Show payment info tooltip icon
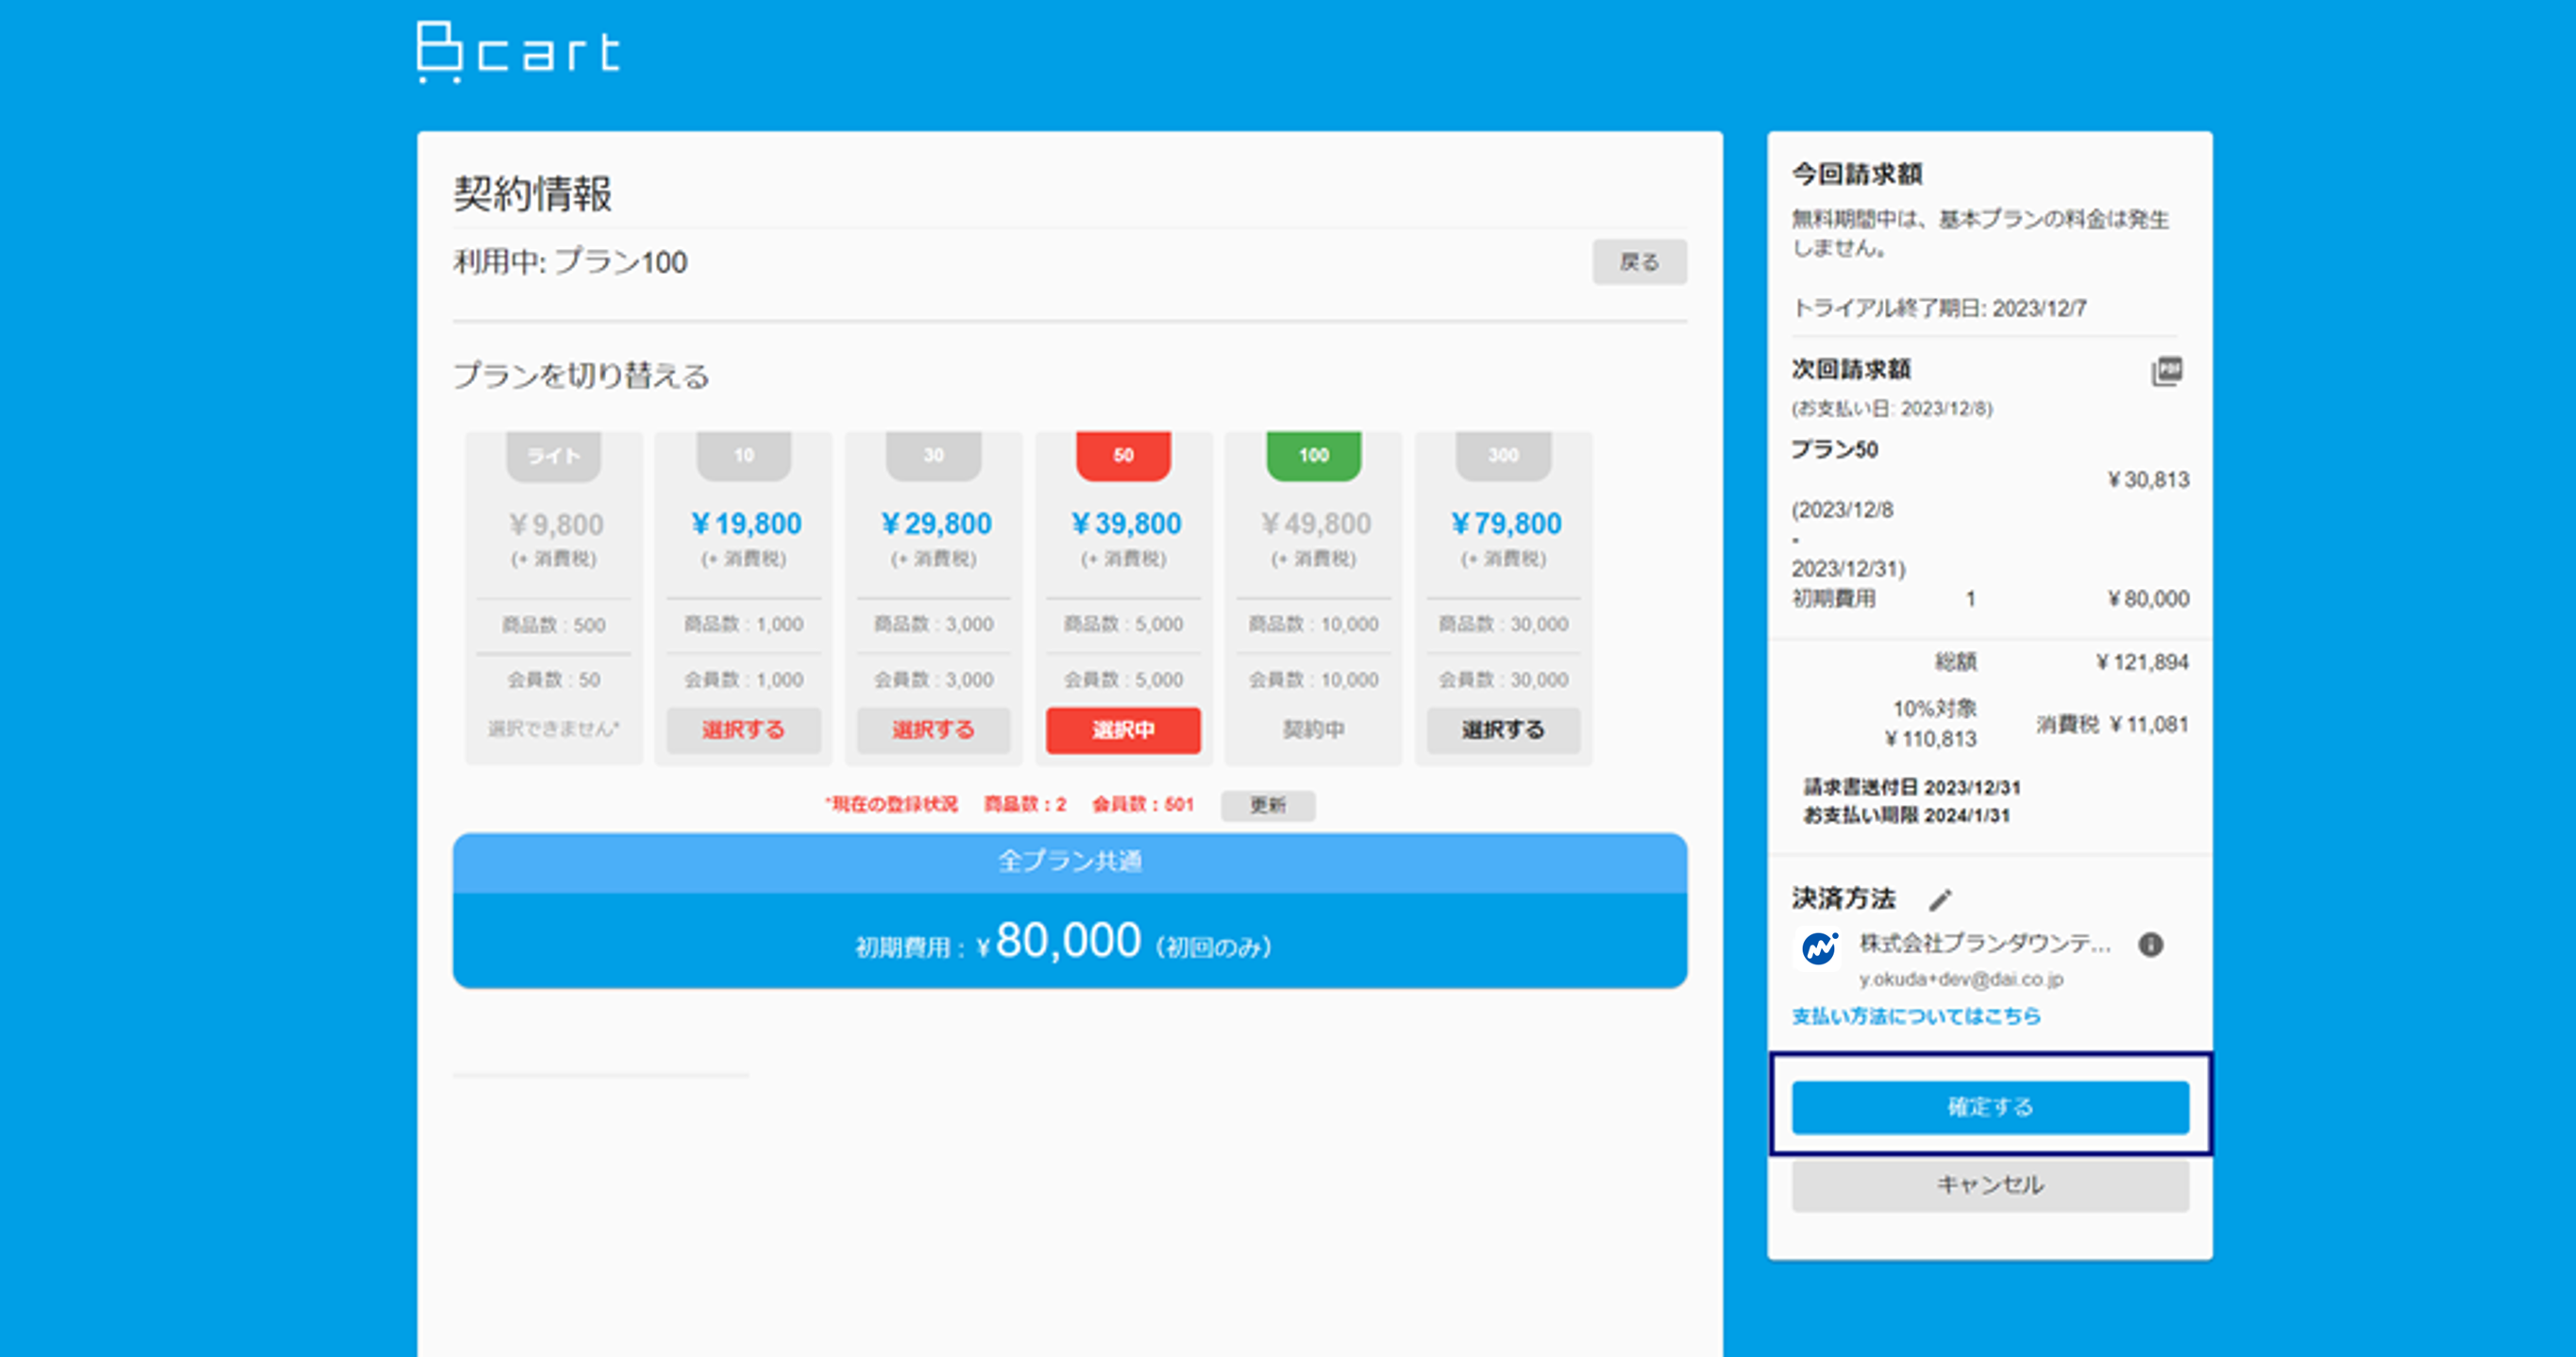Image resolution: width=2576 pixels, height=1357 pixels. (x=2151, y=944)
